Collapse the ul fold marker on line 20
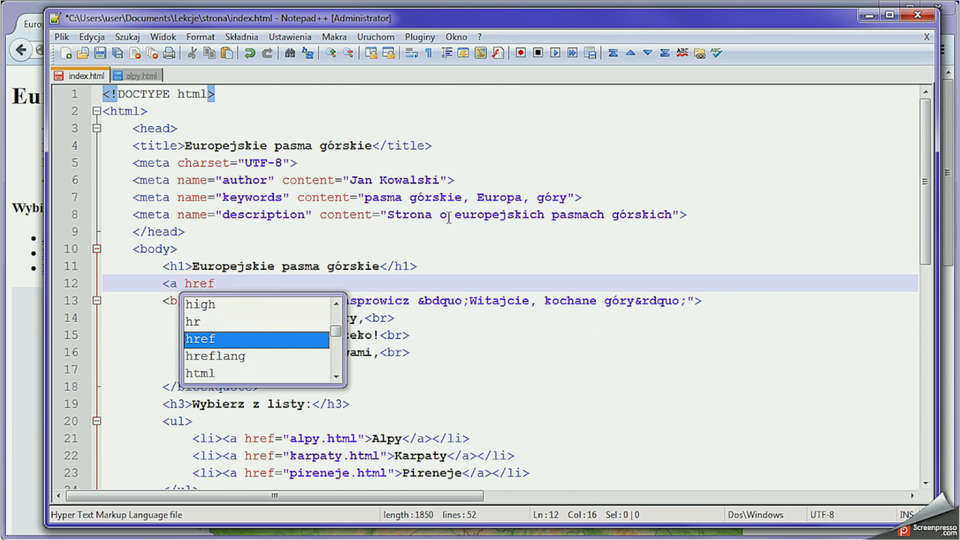This screenshot has width=960, height=540. tap(97, 421)
